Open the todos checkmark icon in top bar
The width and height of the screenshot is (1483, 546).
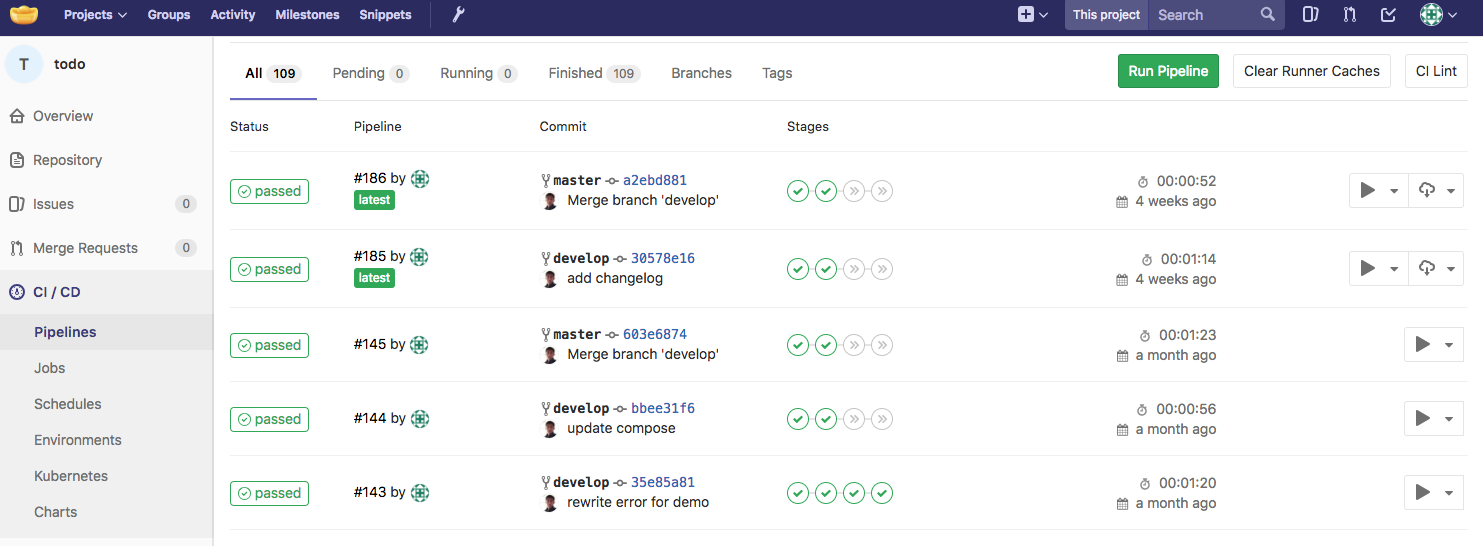[x=1388, y=15]
